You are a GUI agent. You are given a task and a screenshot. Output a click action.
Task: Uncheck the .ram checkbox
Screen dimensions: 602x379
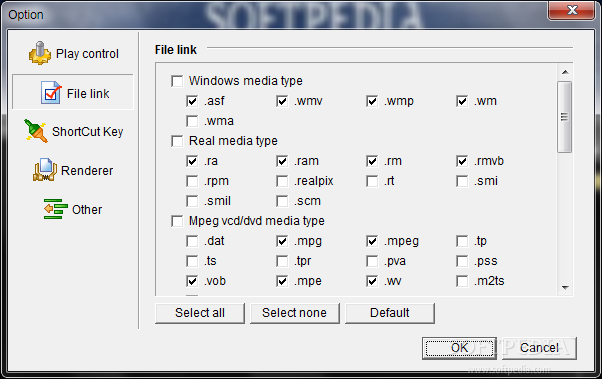click(x=282, y=161)
